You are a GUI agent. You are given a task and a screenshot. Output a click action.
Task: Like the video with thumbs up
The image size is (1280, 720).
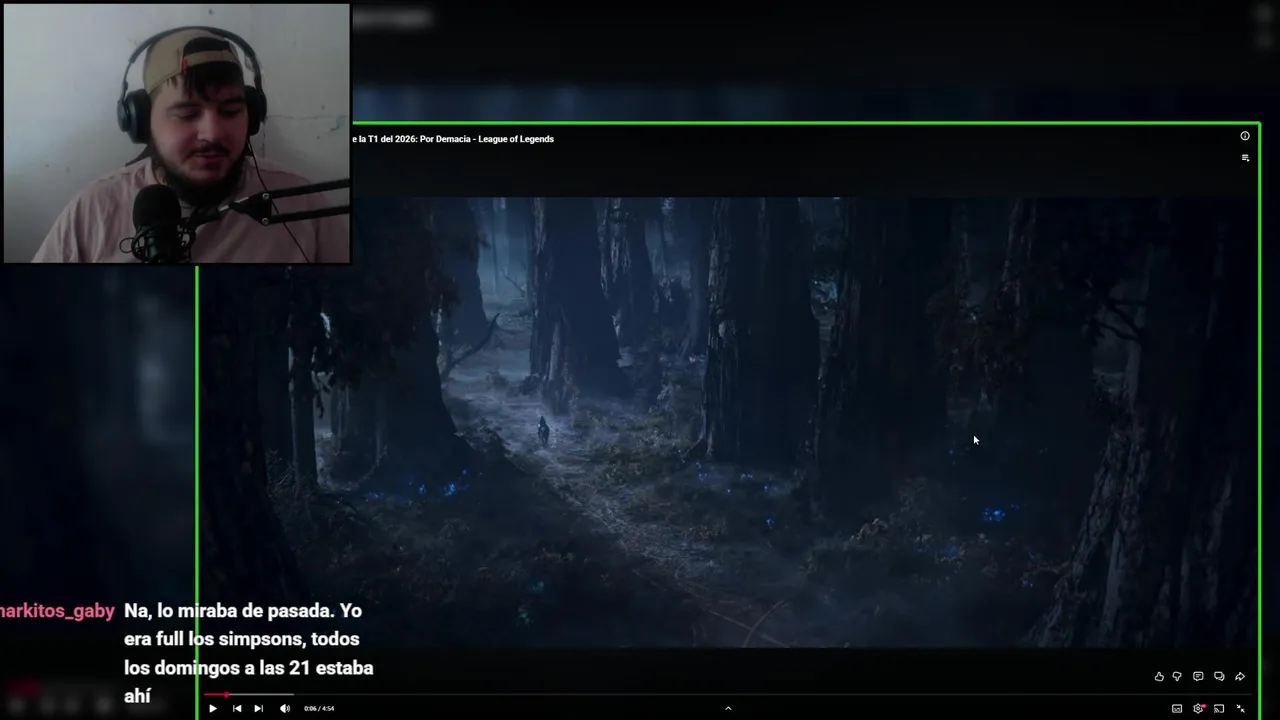click(x=1159, y=677)
